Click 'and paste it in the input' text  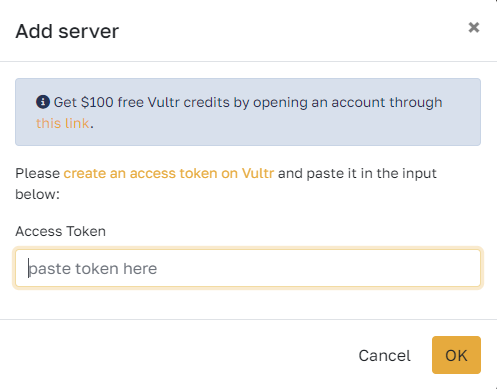pos(357,173)
